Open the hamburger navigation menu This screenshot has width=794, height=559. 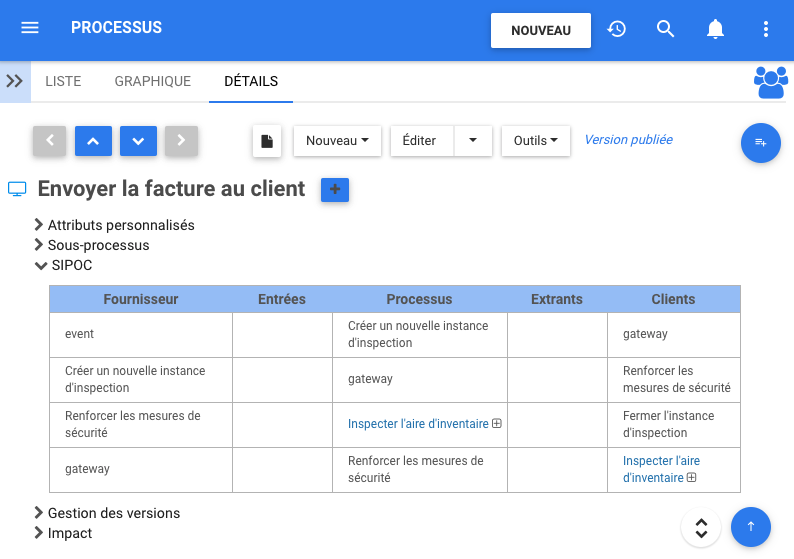(30, 28)
